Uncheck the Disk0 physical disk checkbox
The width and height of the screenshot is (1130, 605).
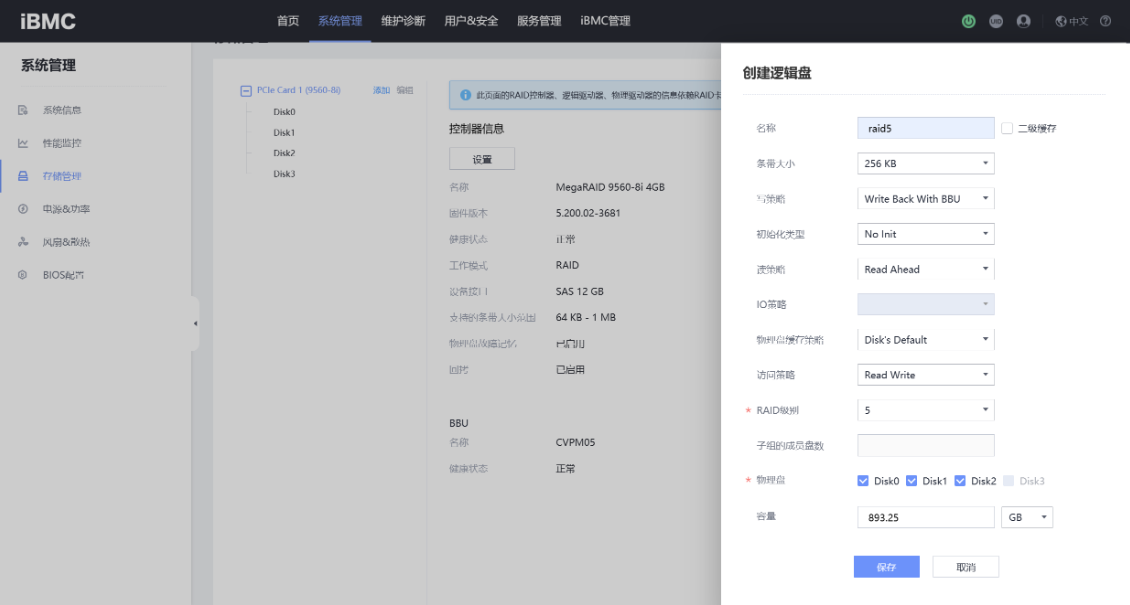863,480
